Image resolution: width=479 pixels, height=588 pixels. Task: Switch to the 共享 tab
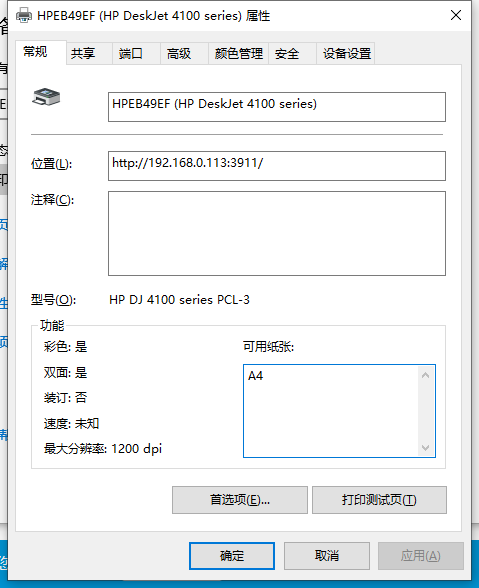[89, 54]
